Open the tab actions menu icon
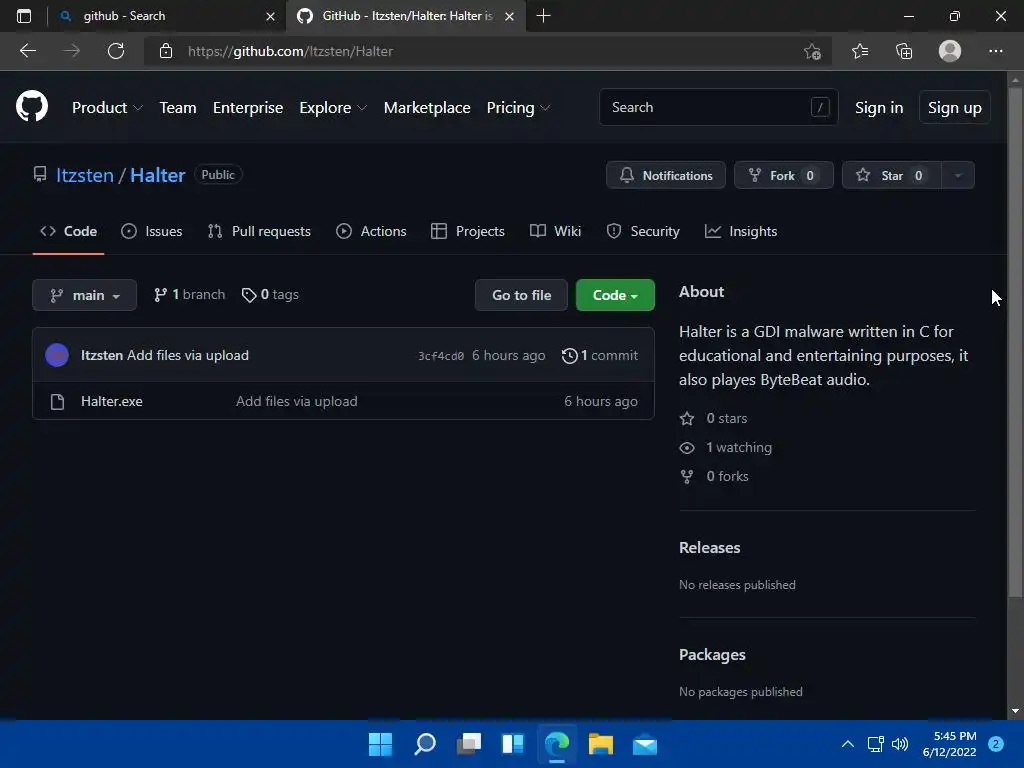Viewport: 1024px width, 768px height. 24,16
